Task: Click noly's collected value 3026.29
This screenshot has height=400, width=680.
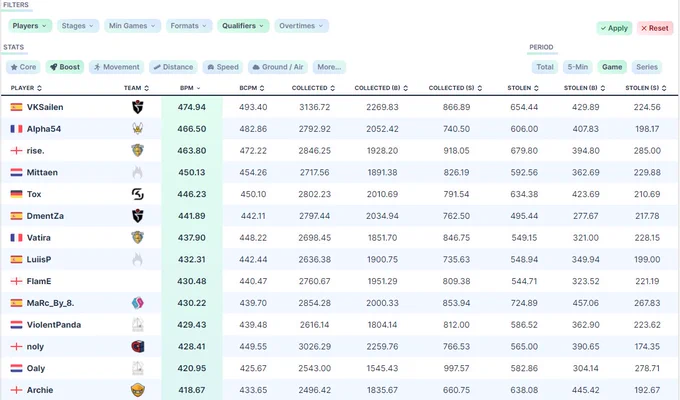Action: 314,346
